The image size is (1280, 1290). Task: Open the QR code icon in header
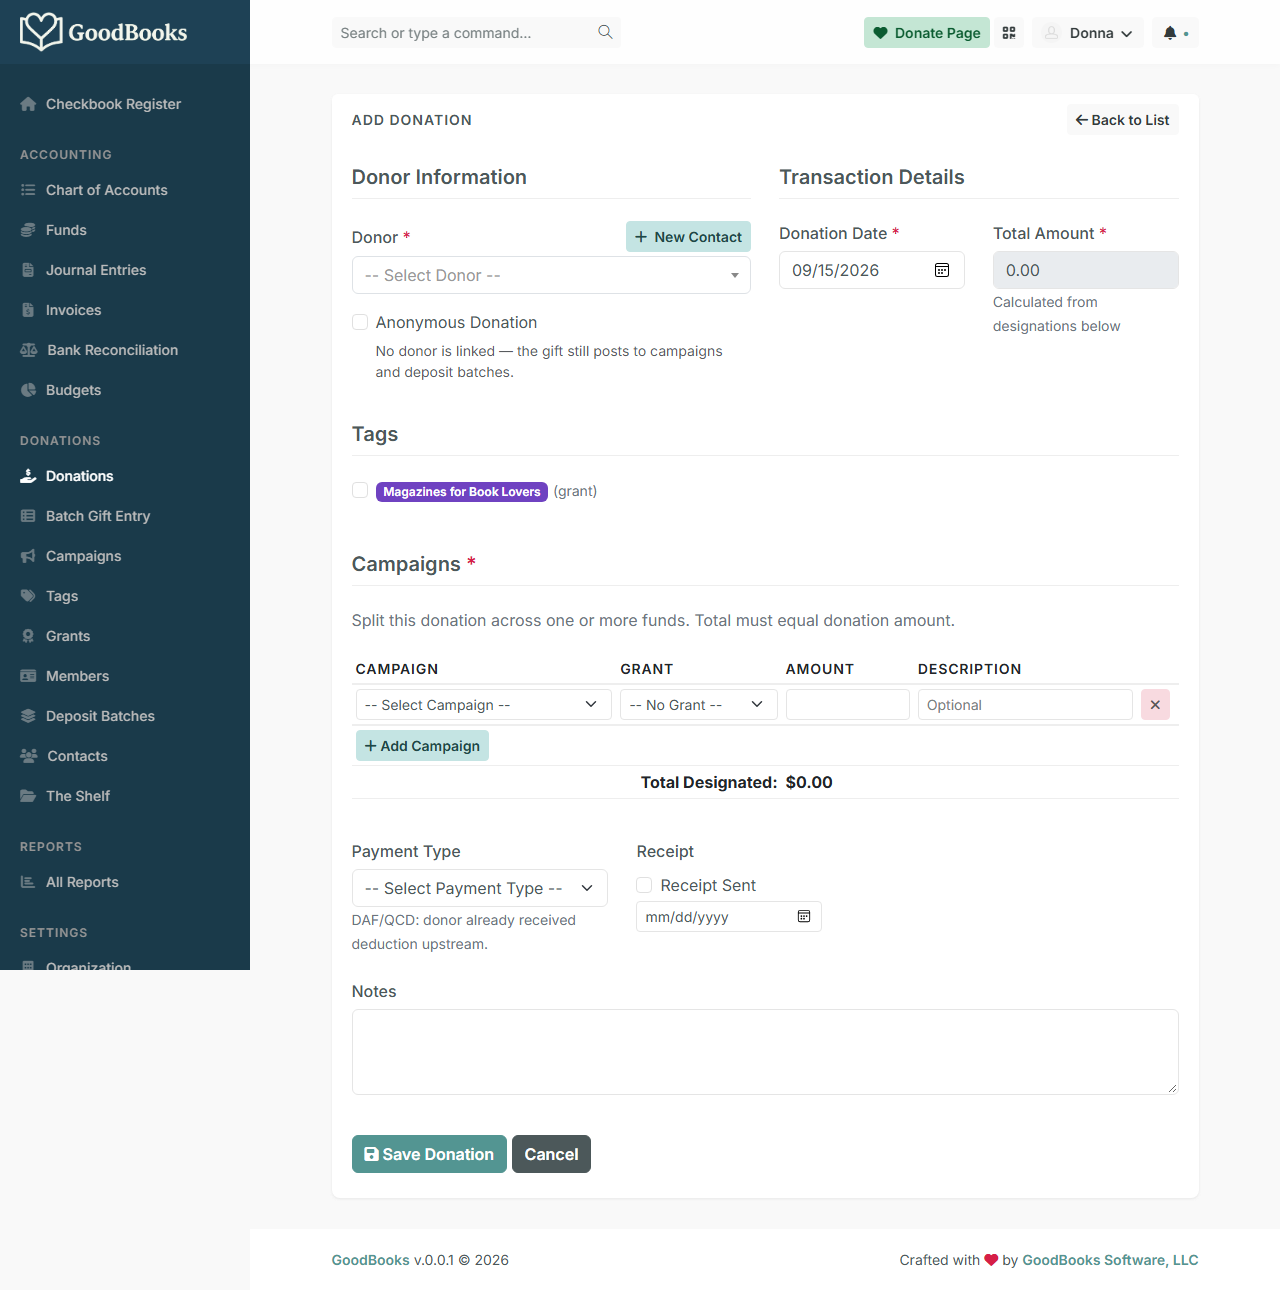pyautogui.click(x=1009, y=33)
